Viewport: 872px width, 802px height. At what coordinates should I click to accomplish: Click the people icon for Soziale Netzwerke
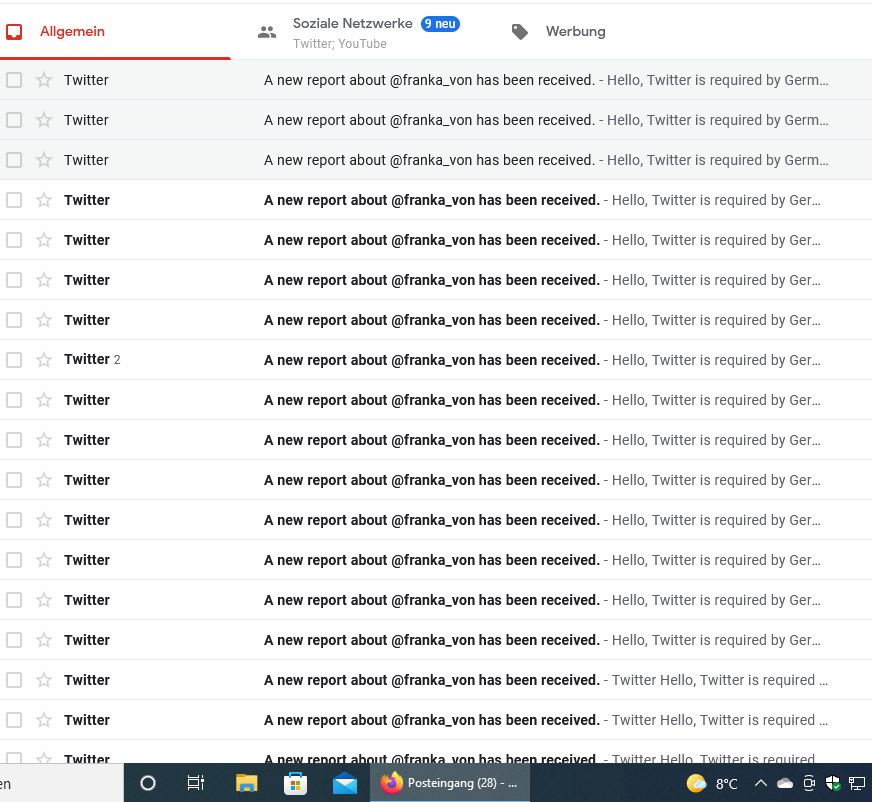point(267,32)
